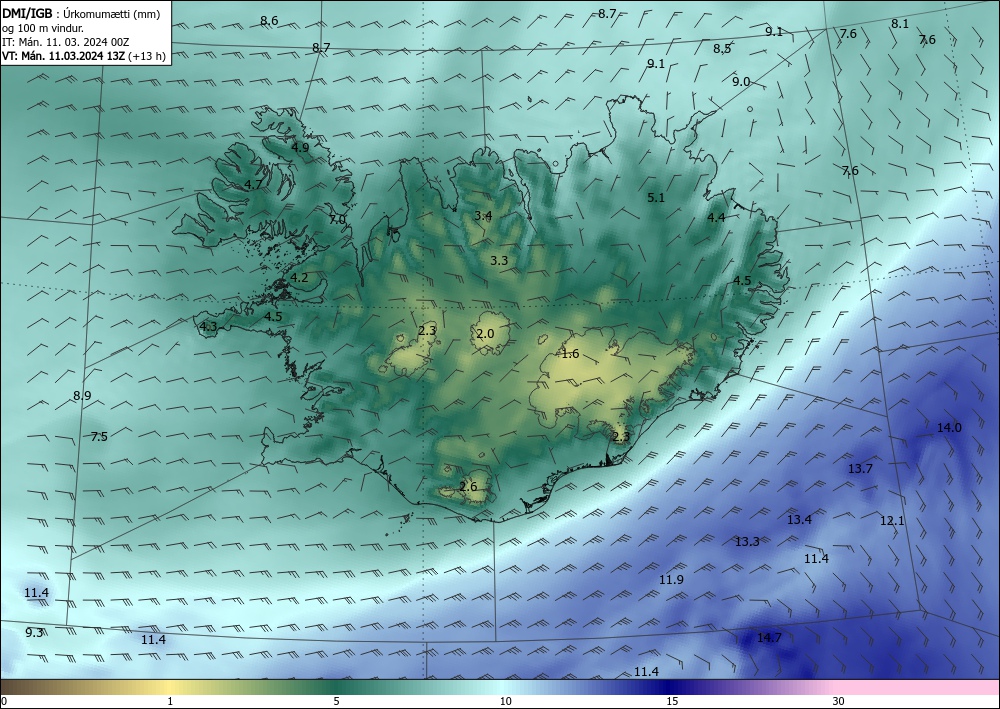Click the title text "DMI/IGB : Úrkomumætti (mm)"
1000x709 pixels.
pyautogui.click(x=81, y=13)
